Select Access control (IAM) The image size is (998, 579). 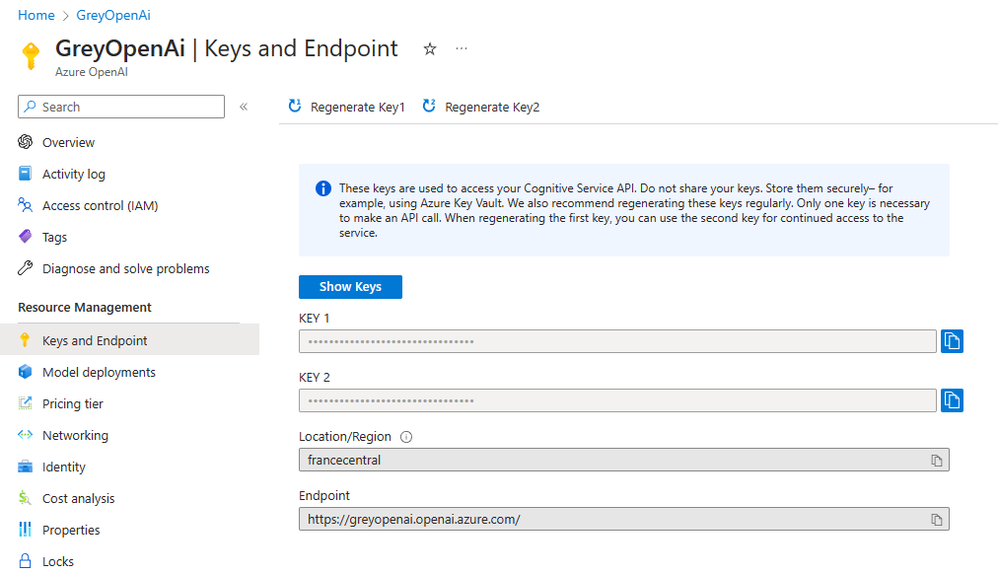point(100,205)
